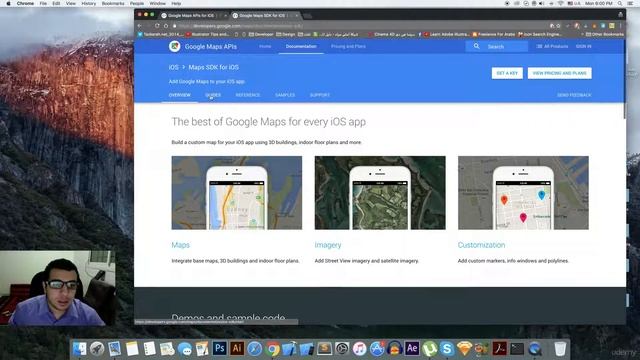Open the Developer bookmarks folder
Viewport: 640px width, 360px height.
click(261, 34)
